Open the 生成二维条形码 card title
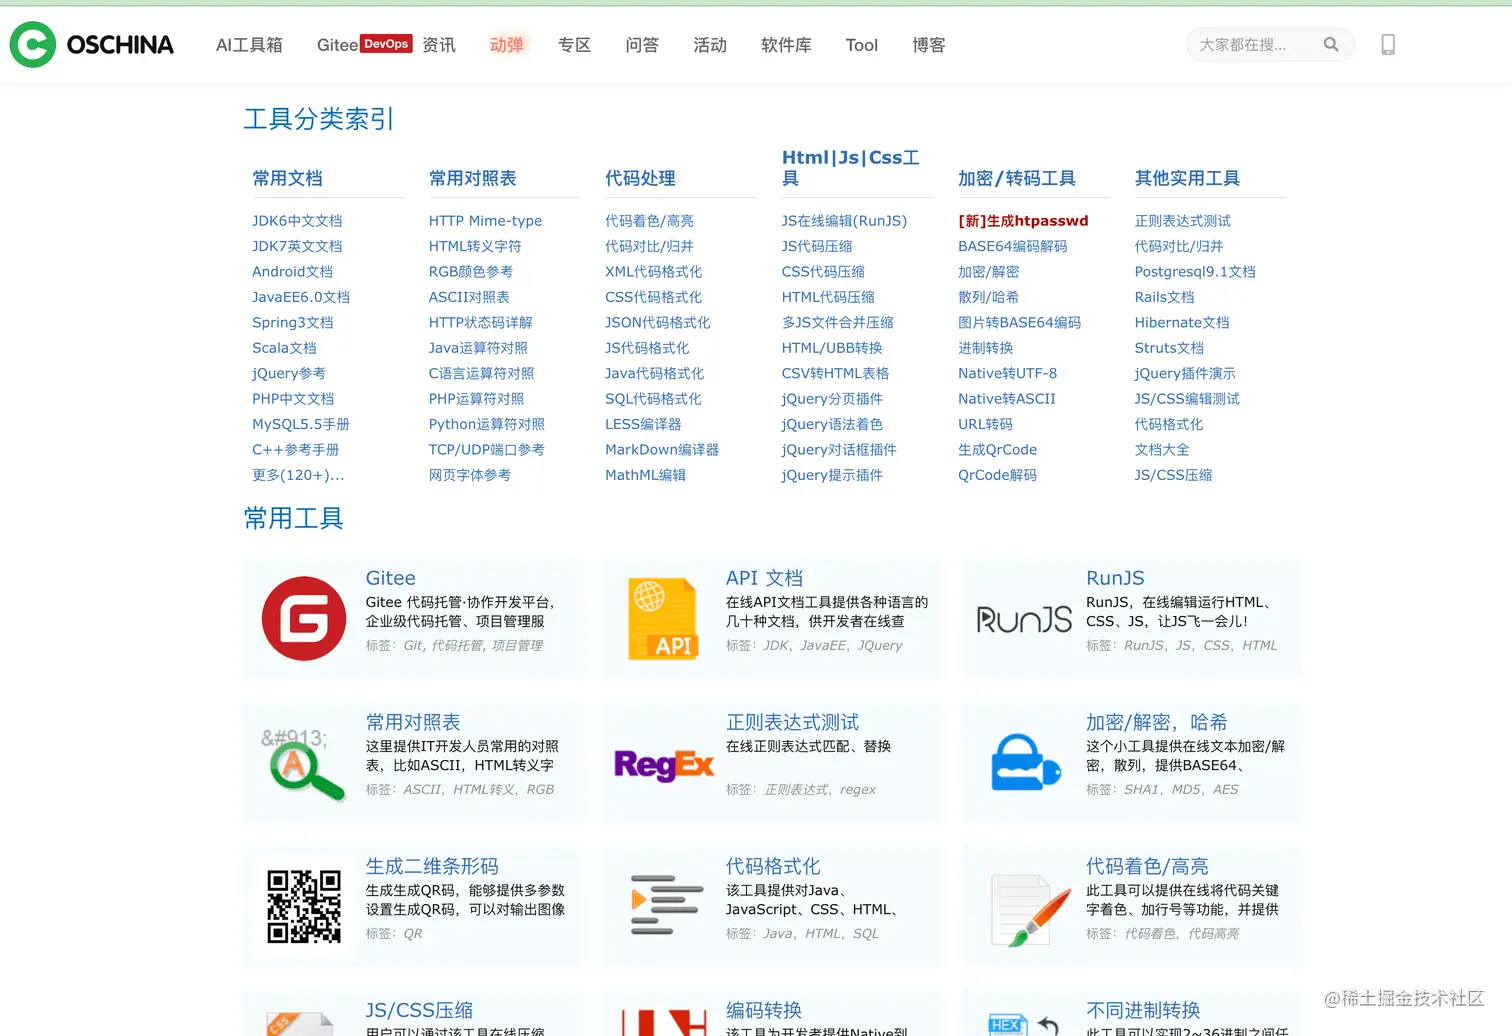The image size is (1512, 1036). 432,866
